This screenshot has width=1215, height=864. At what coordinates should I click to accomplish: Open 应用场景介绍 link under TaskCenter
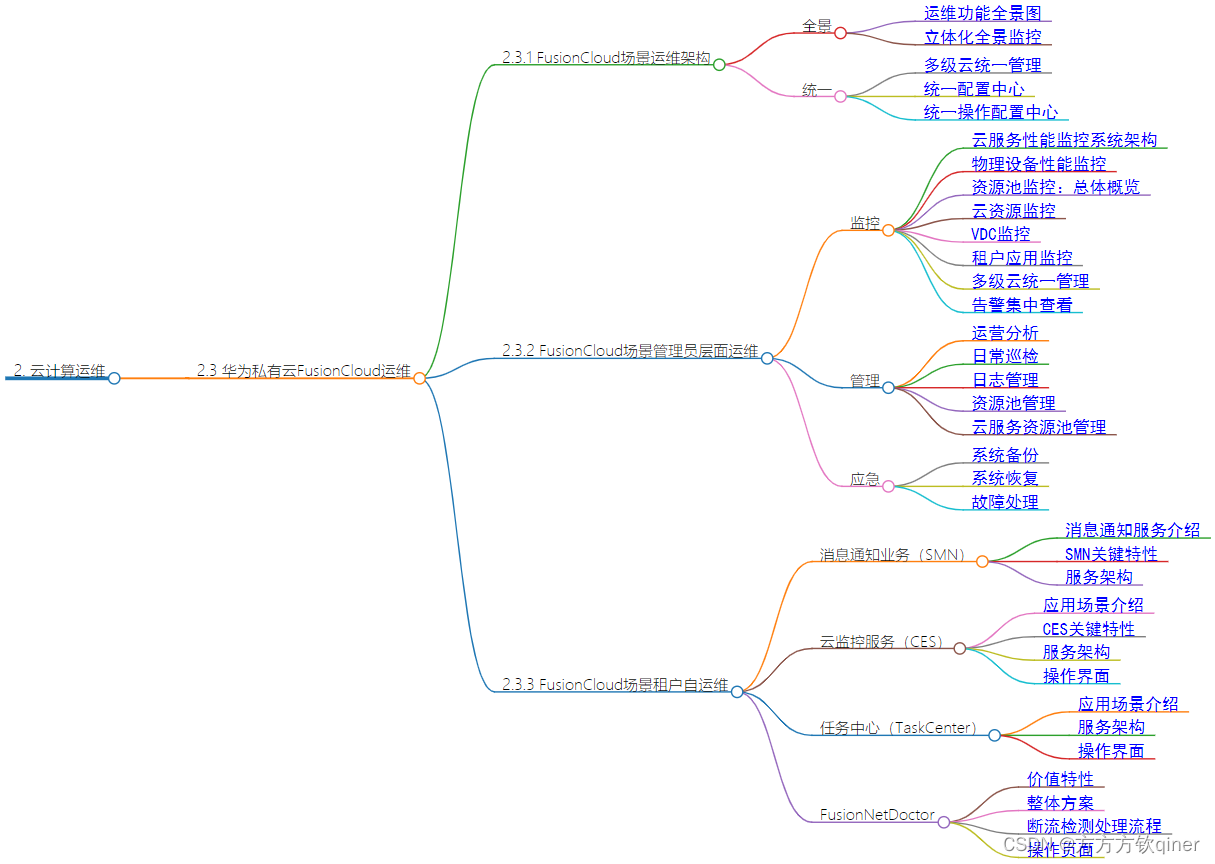point(1128,704)
